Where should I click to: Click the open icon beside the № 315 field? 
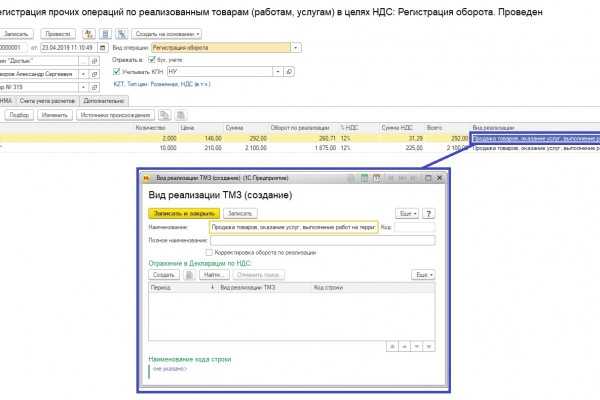95,88
